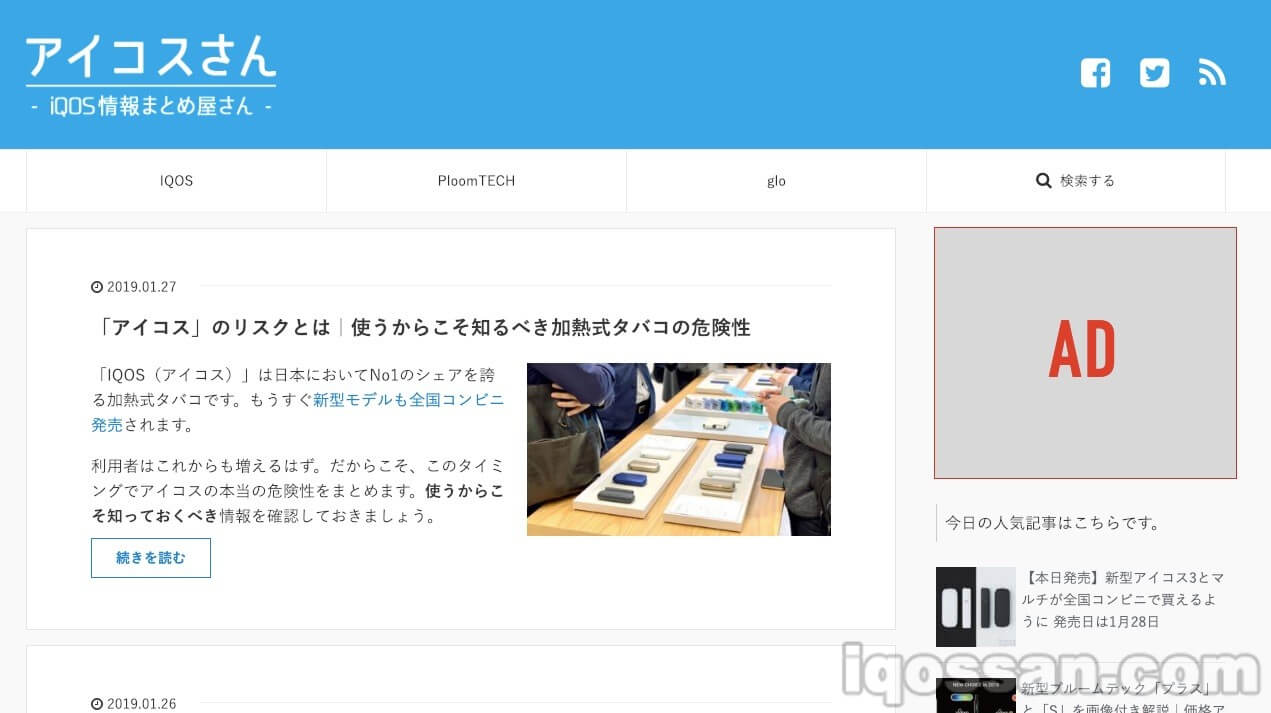Click the AD banner in the sidebar

coord(1085,353)
